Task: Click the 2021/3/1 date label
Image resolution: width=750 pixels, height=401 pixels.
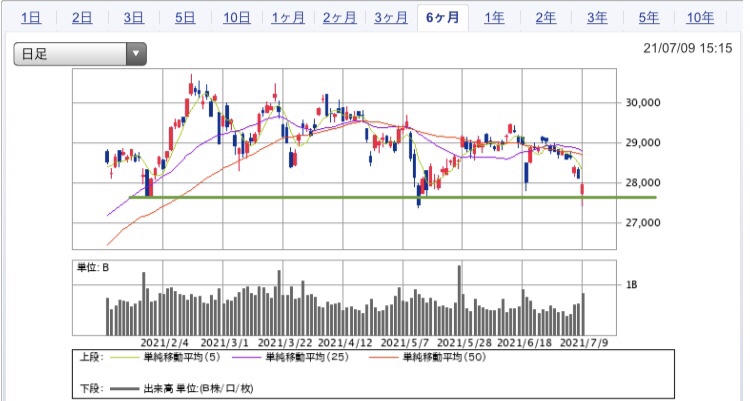Action: coord(224,343)
